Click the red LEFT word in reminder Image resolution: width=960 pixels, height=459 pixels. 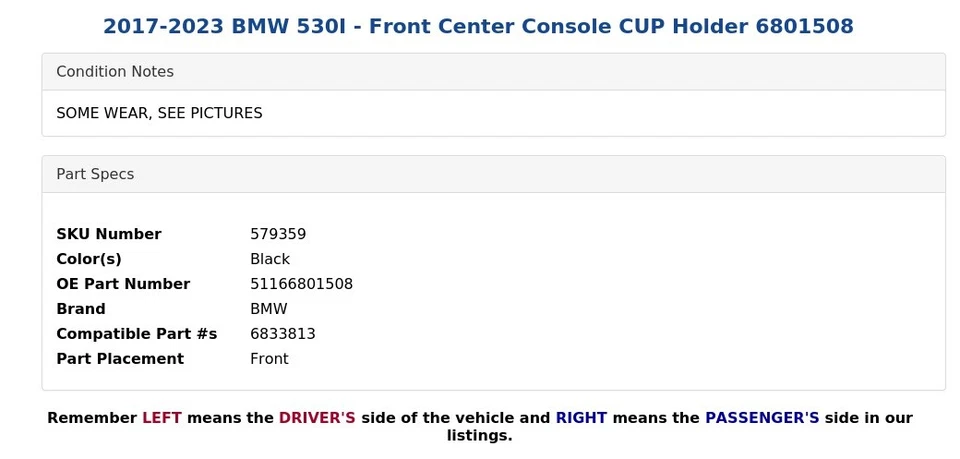pyautogui.click(x=162, y=418)
